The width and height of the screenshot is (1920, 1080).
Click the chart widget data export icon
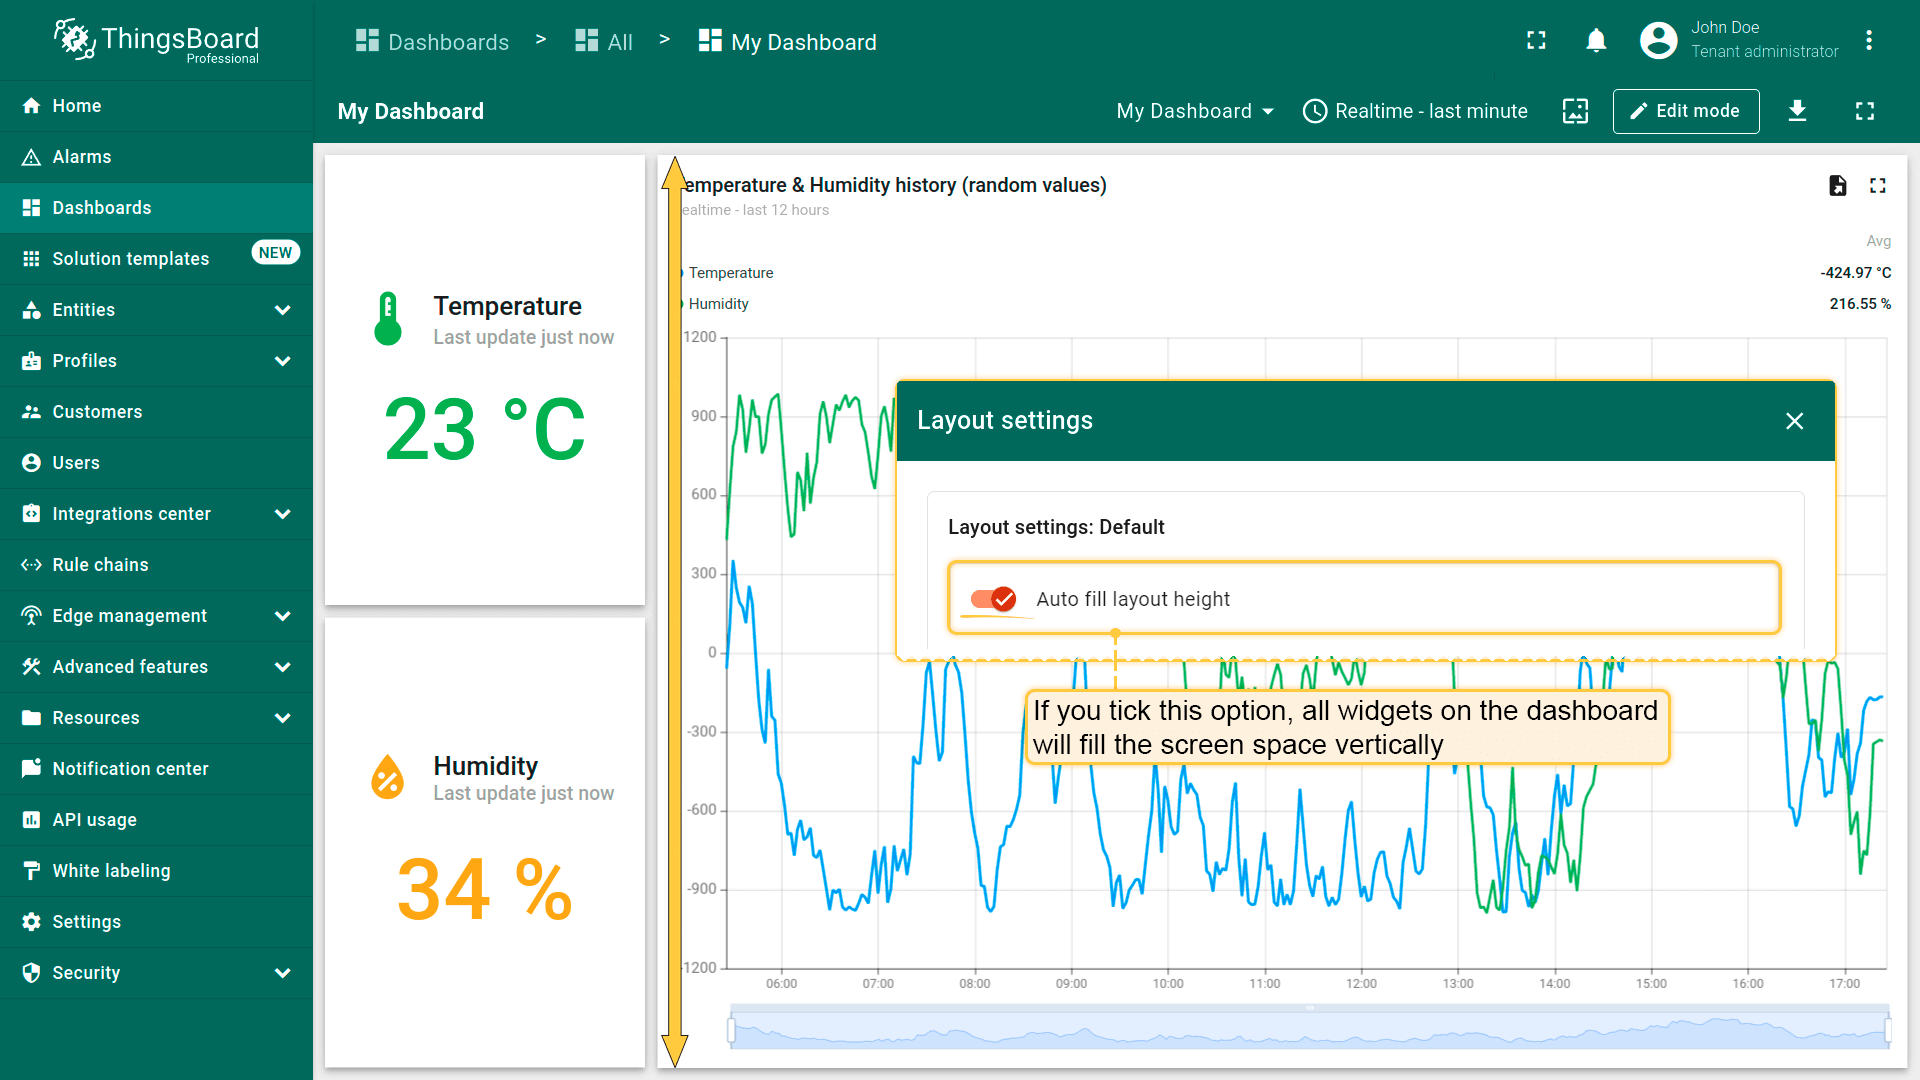[1837, 185]
